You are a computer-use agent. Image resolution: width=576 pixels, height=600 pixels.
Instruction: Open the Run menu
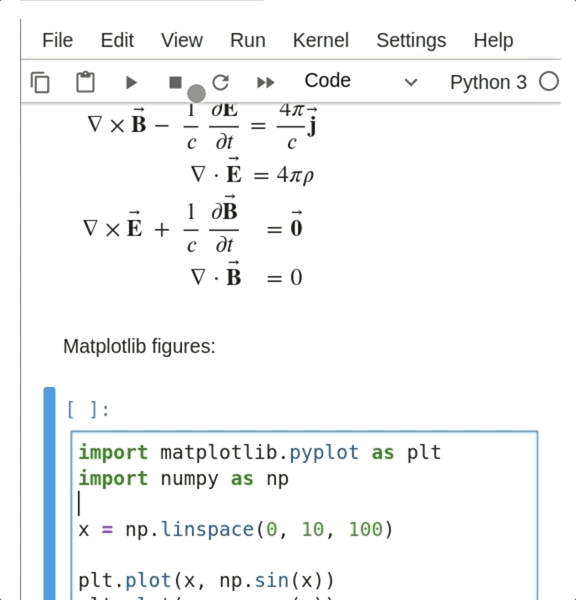click(248, 40)
